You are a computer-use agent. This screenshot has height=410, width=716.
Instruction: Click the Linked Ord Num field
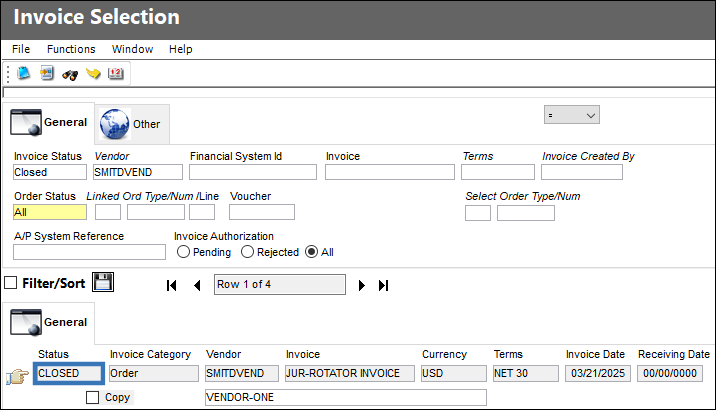(156, 212)
